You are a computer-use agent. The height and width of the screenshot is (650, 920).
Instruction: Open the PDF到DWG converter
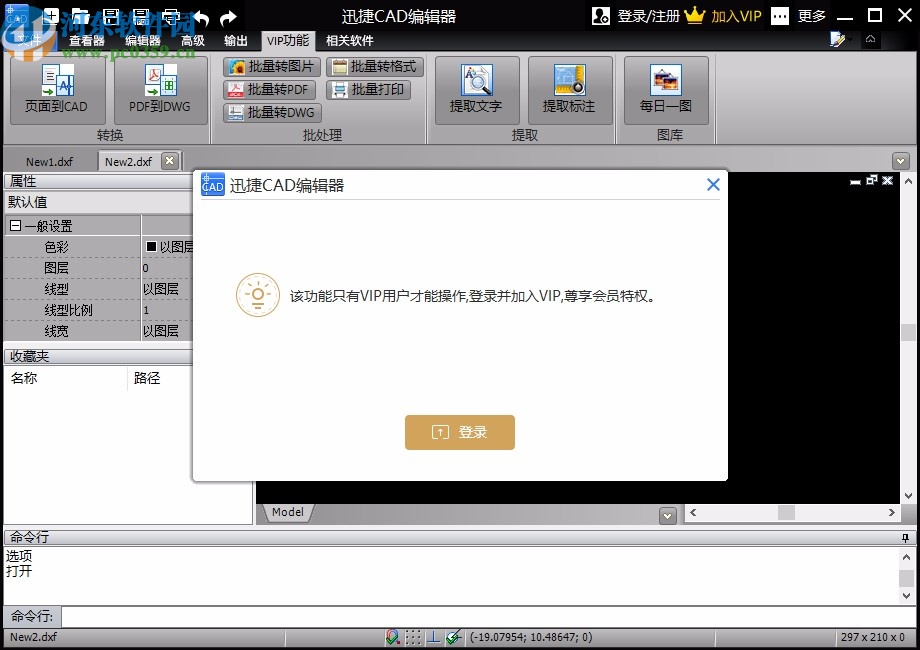click(x=159, y=95)
